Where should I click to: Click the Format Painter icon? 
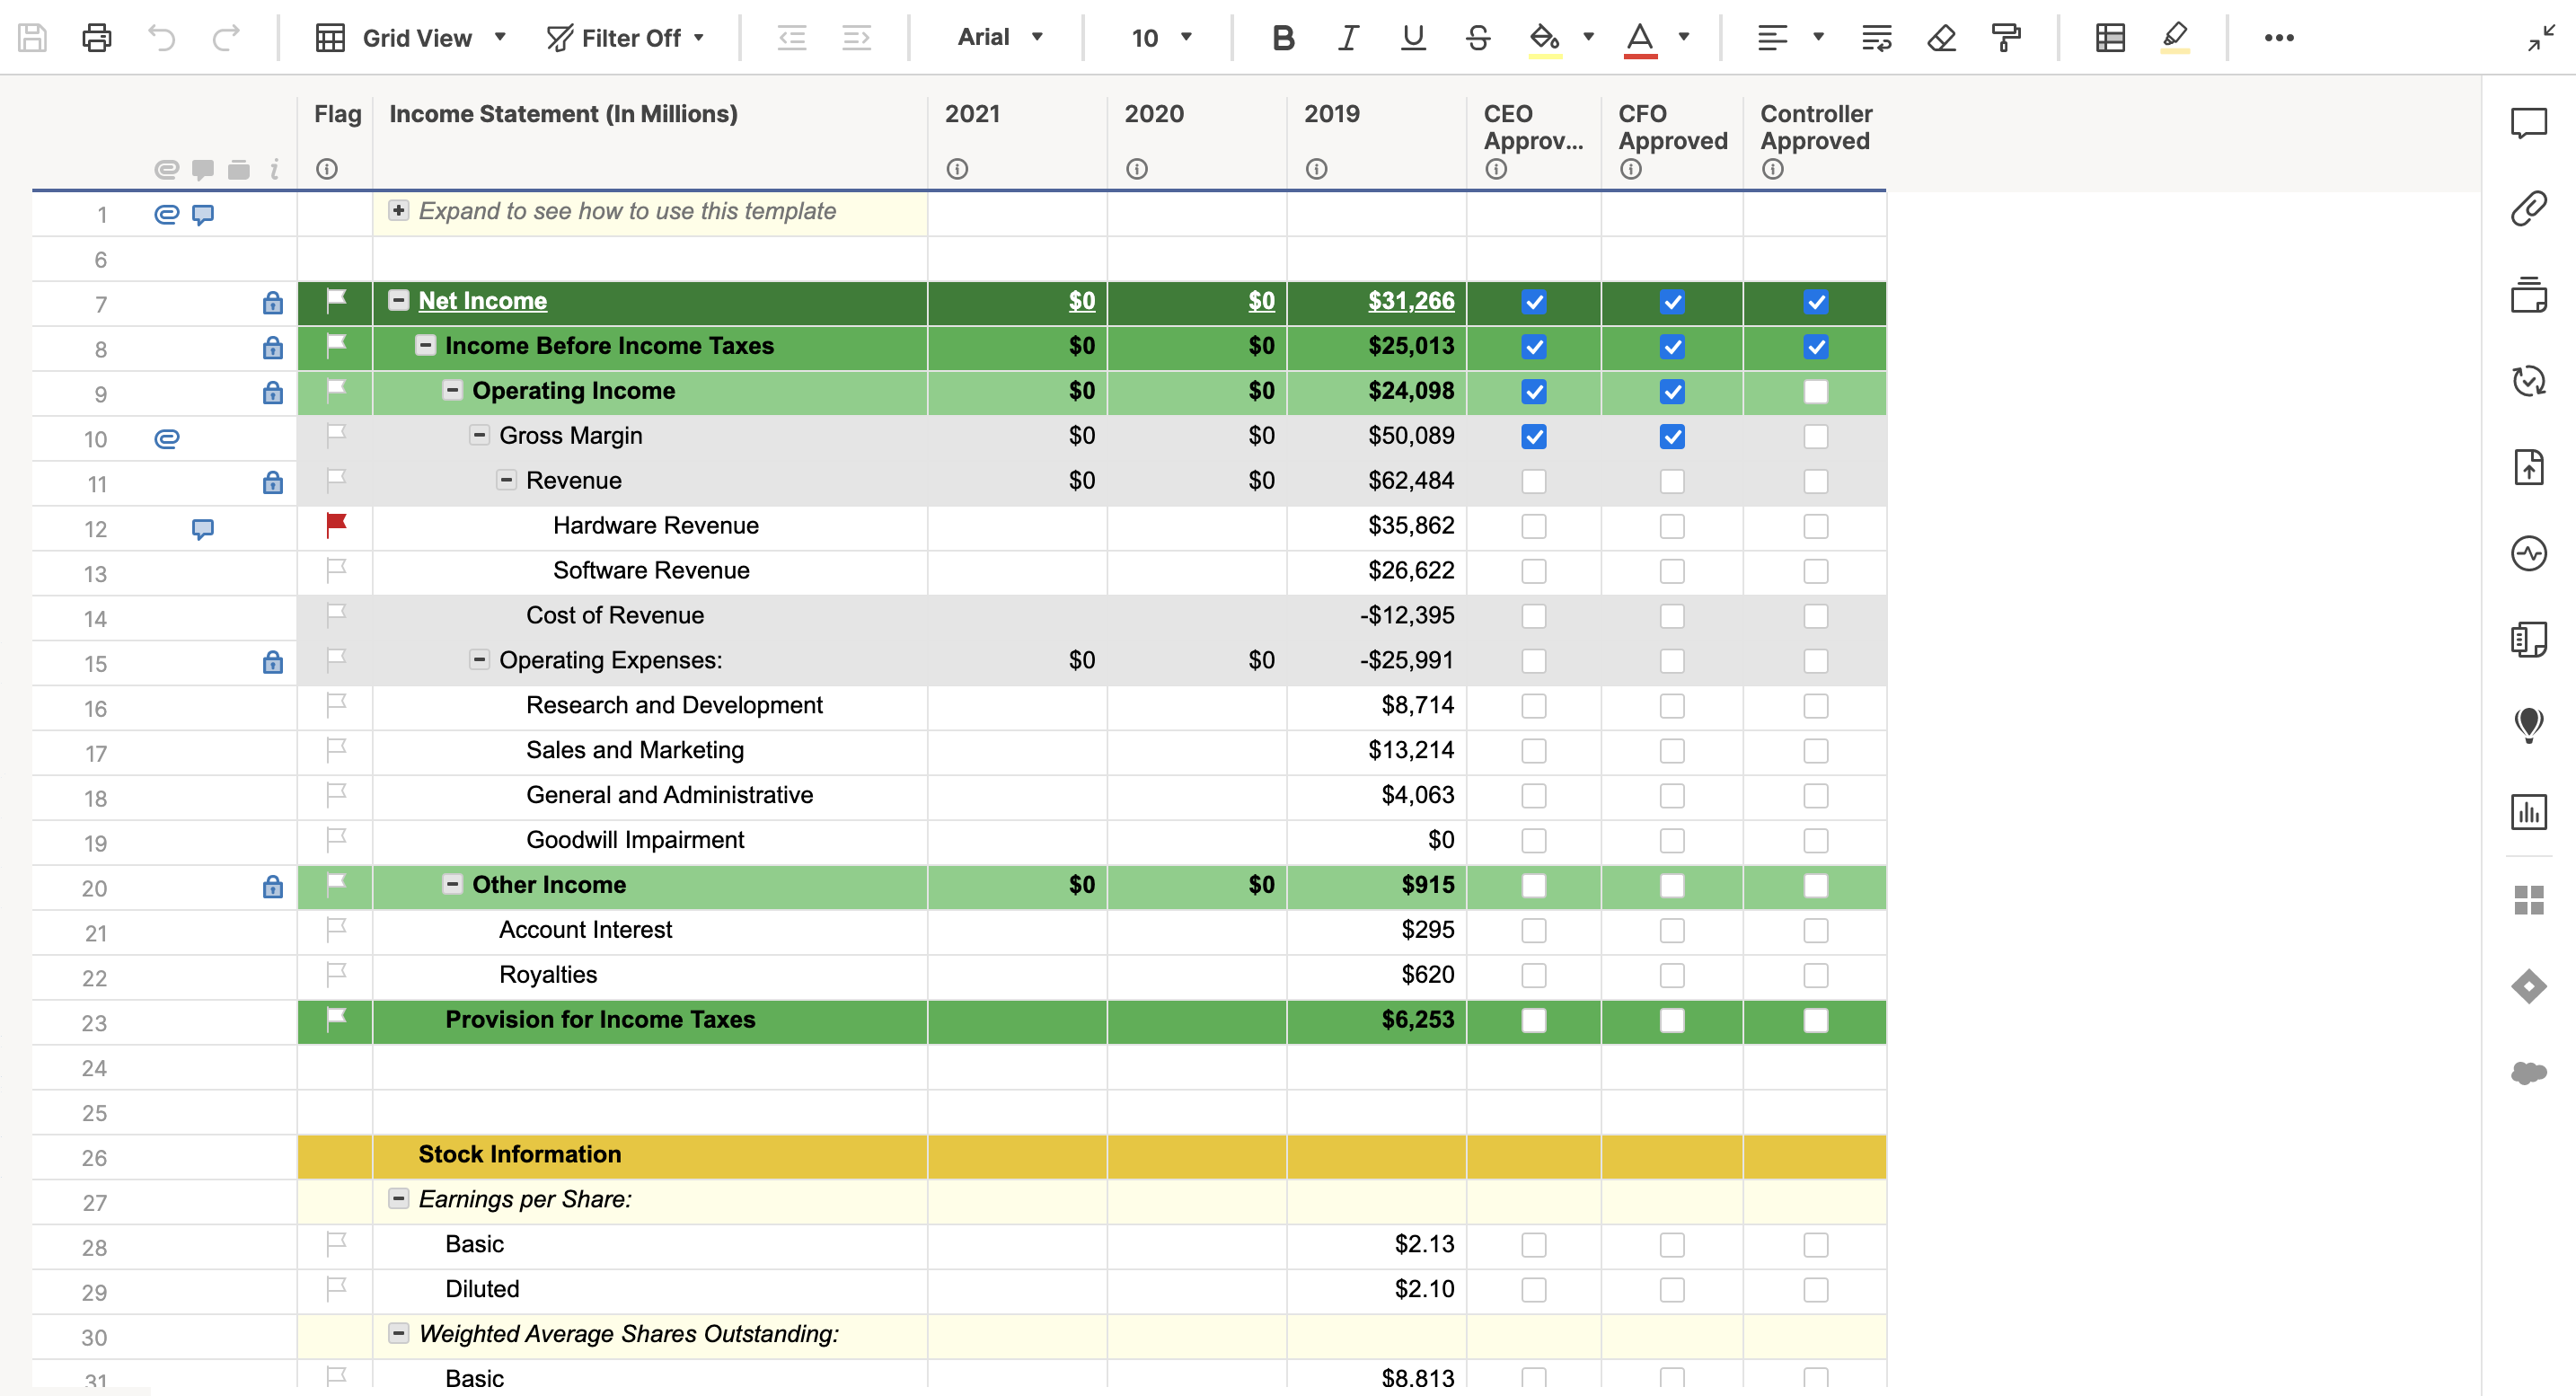tap(2005, 38)
